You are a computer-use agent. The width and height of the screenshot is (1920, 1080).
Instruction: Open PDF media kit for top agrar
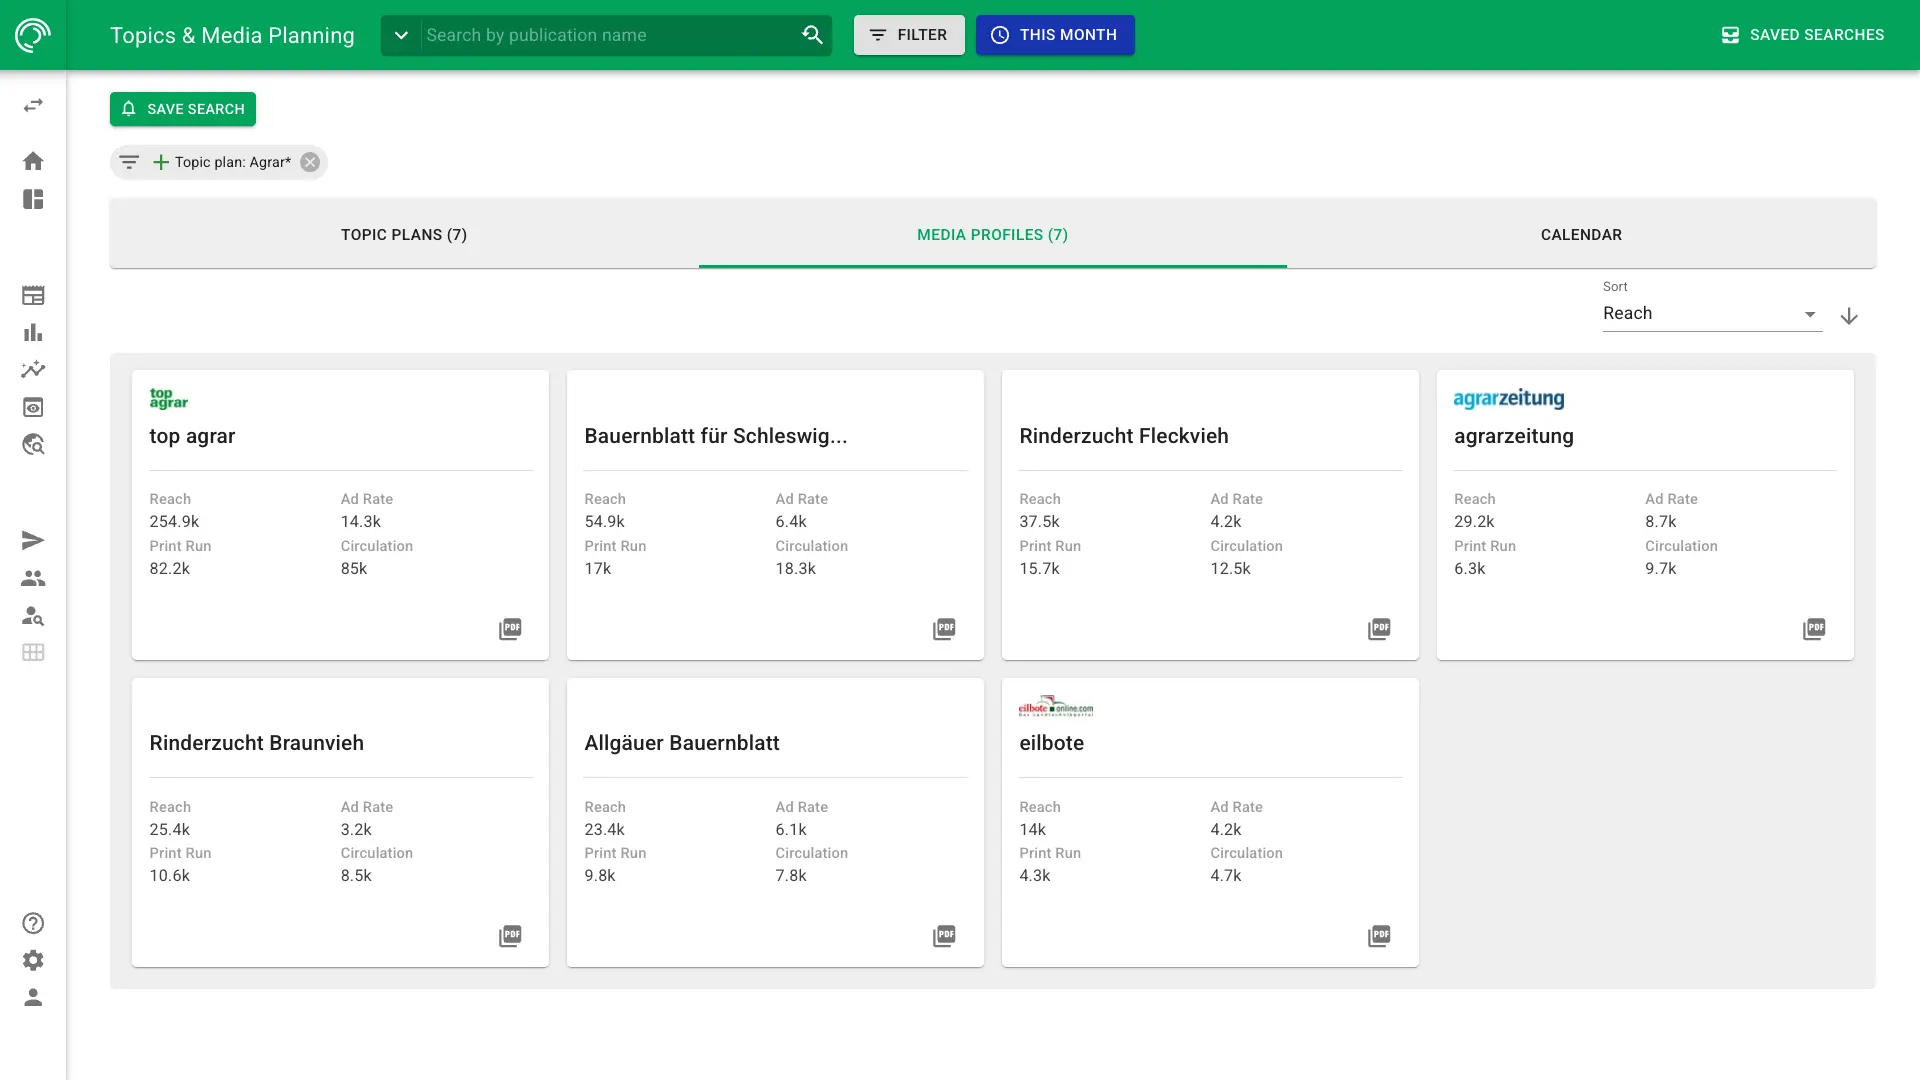510,629
